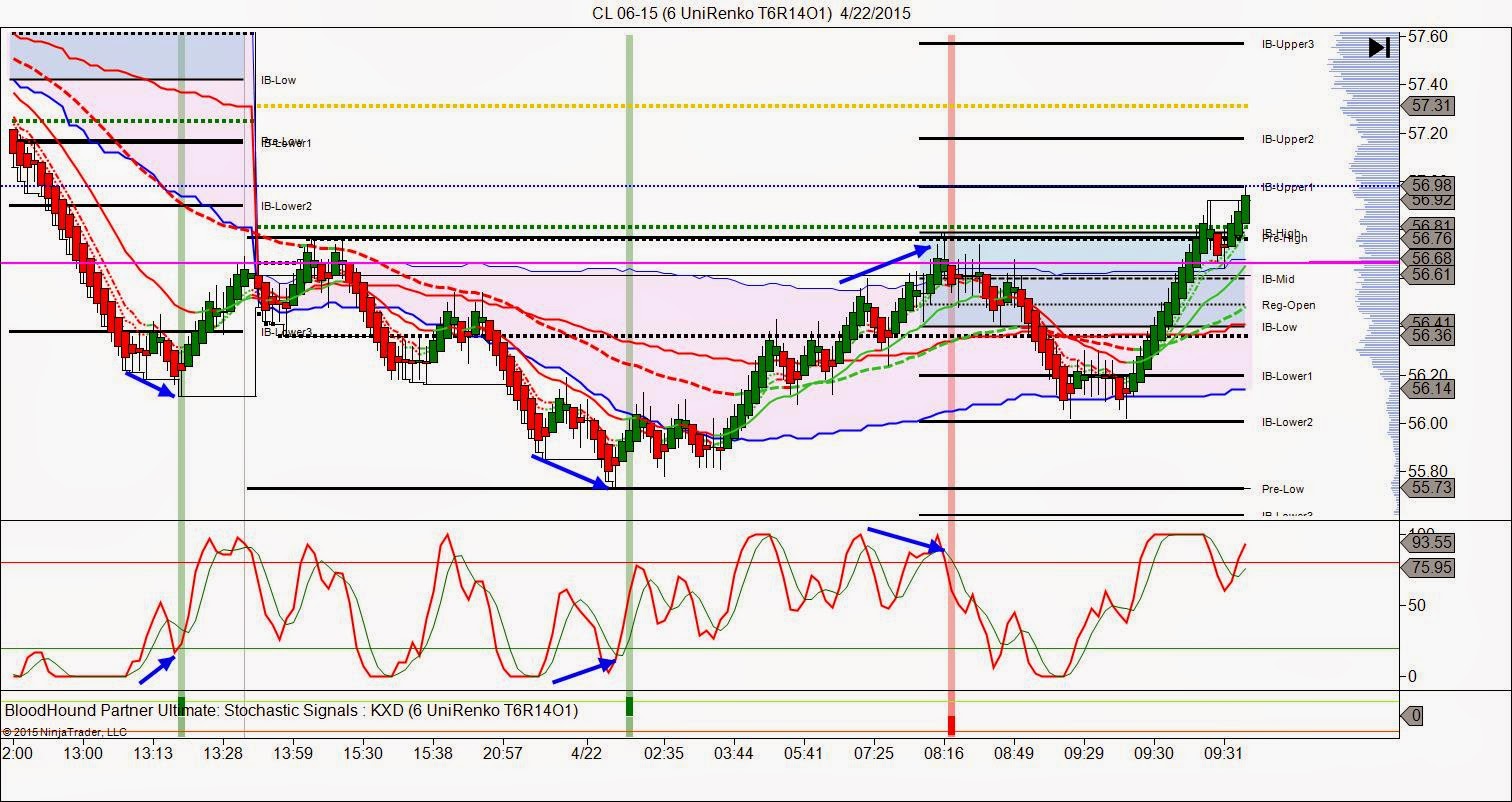Select the IB-Upper3 level label
Viewport: 1512px width, 802px height.
(x=1288, y=44)
